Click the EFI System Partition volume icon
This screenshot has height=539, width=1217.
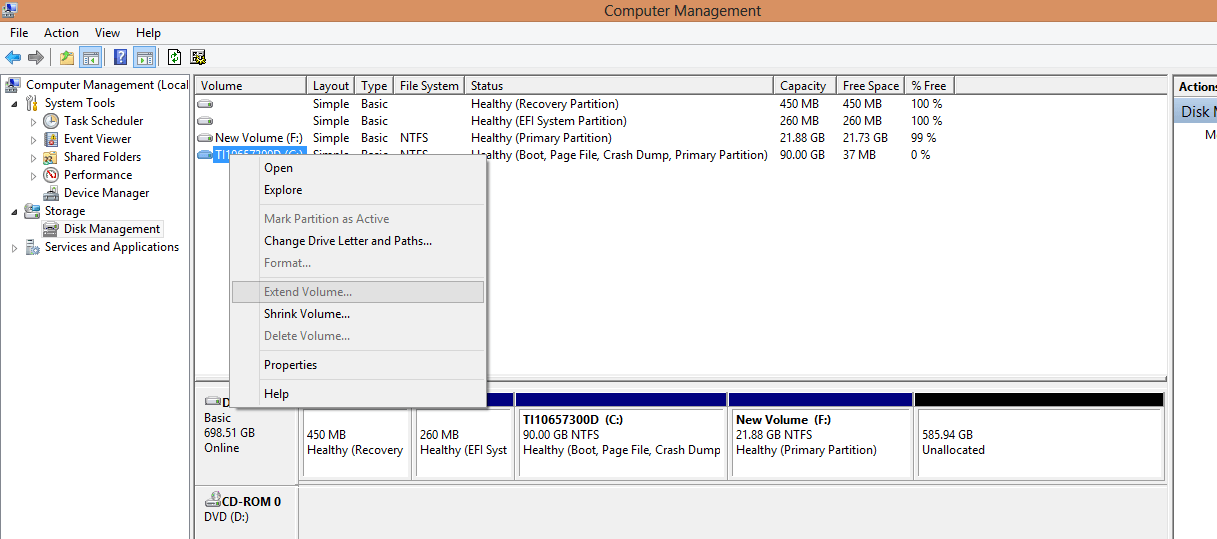205,121
